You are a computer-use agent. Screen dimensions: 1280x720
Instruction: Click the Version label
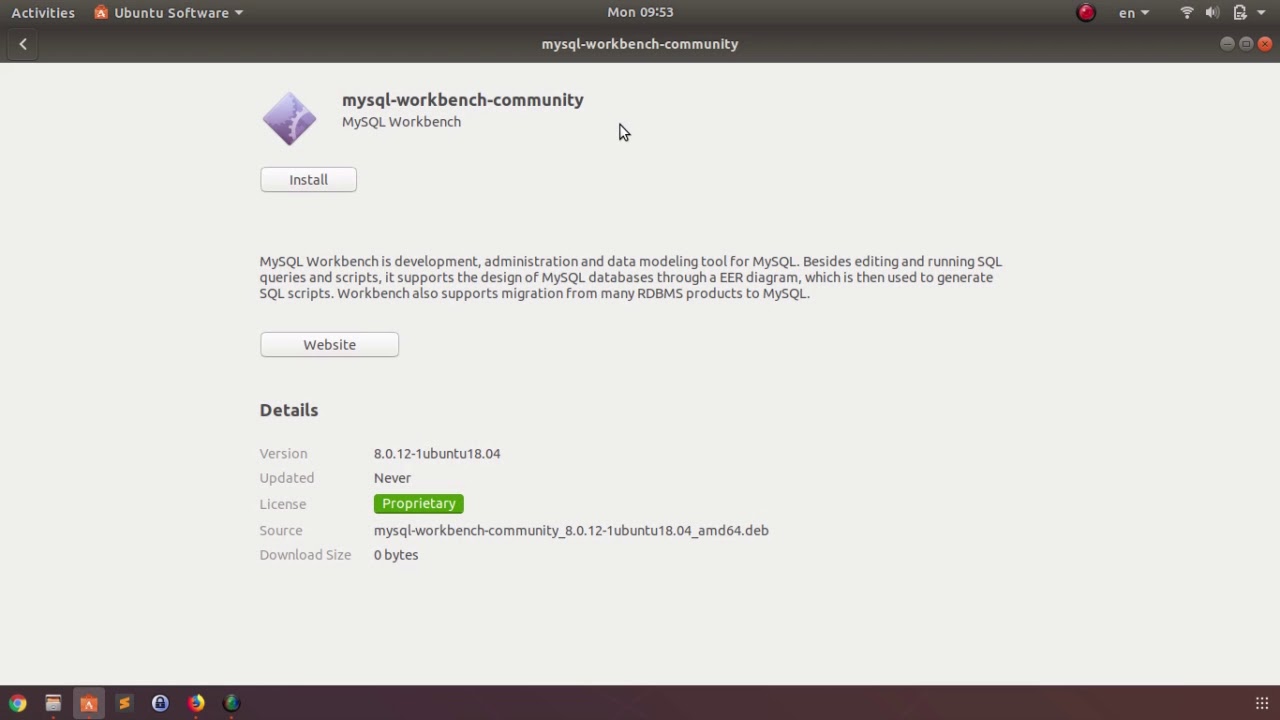coord(283,454)
